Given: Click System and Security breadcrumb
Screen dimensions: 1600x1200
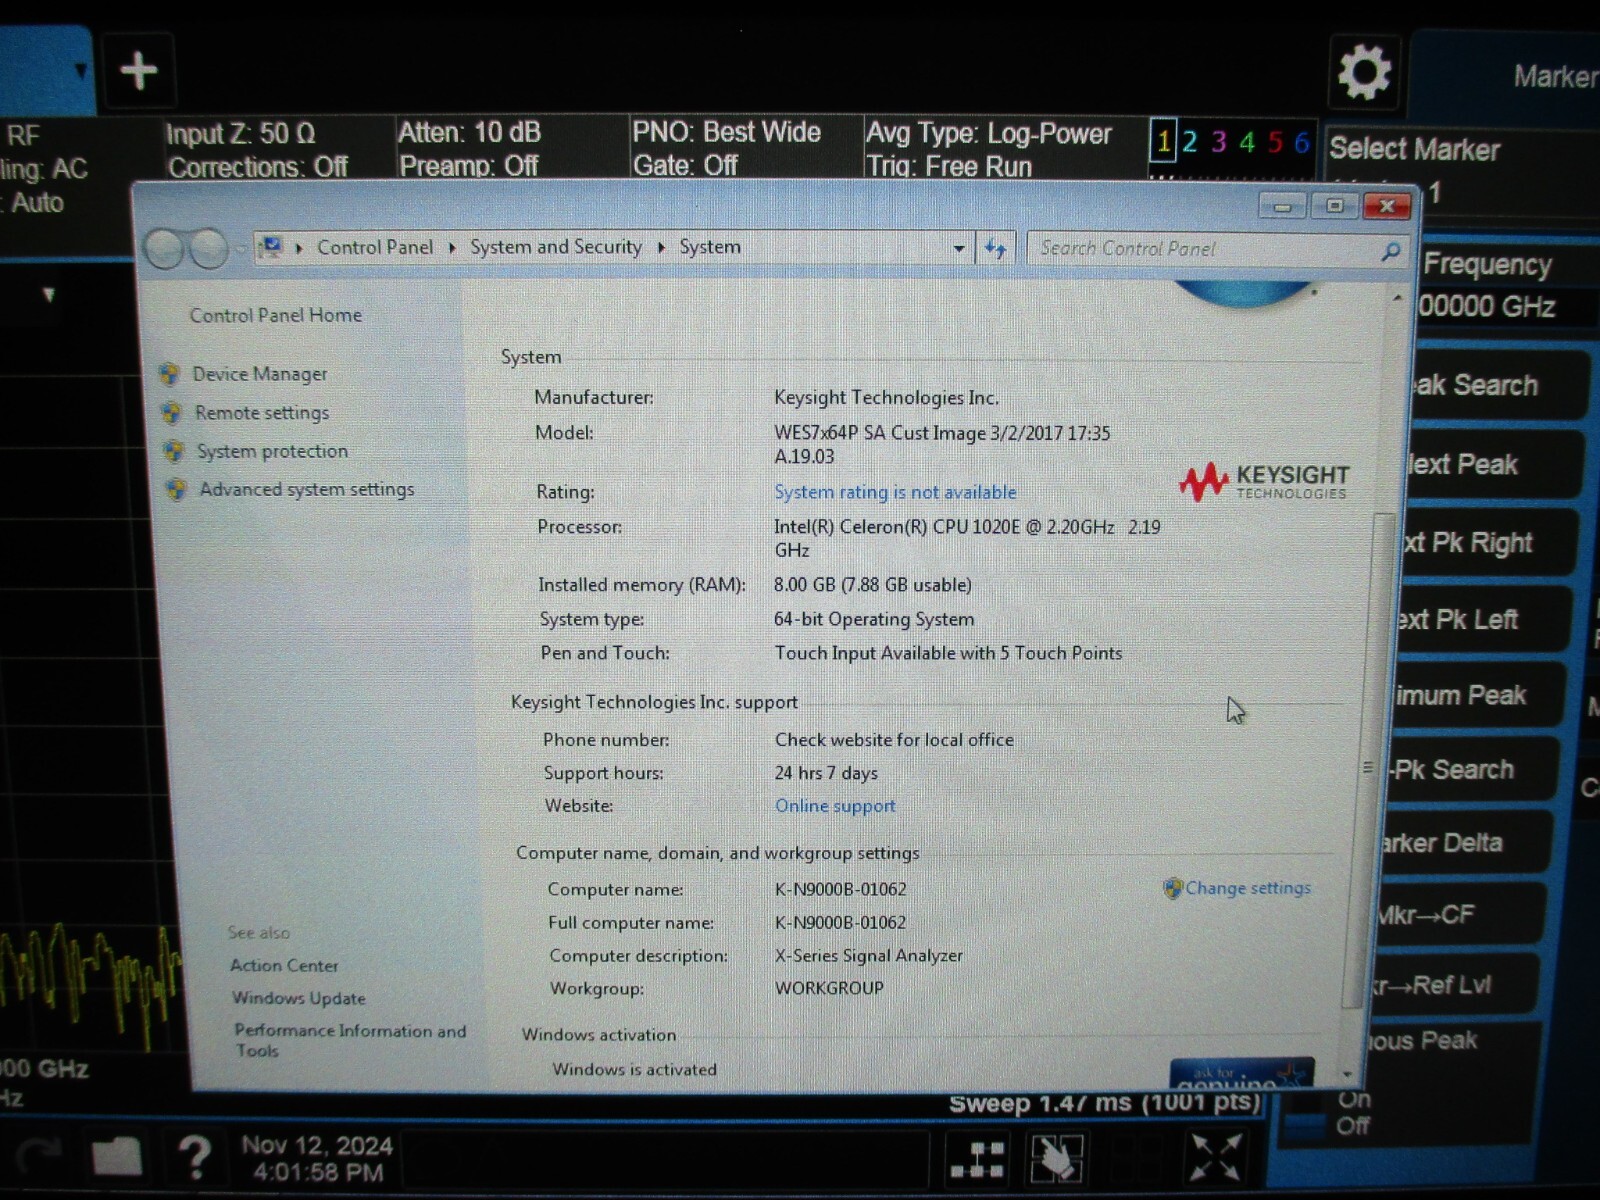Looking at the screenshot, I should pos(556,247).
